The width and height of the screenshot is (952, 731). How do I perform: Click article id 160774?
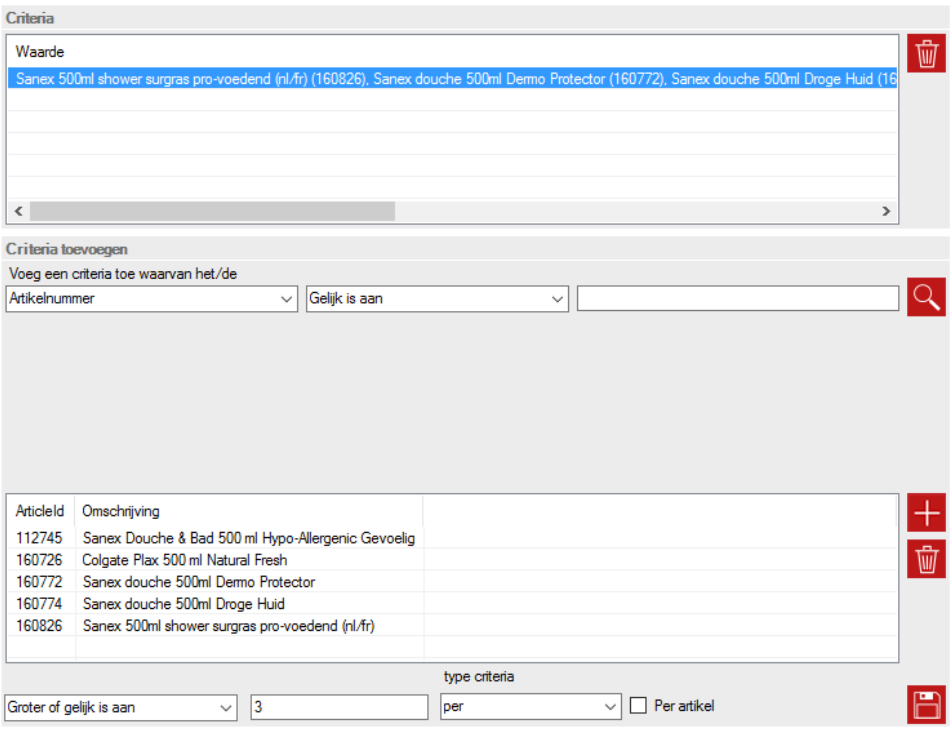(39, 604)
